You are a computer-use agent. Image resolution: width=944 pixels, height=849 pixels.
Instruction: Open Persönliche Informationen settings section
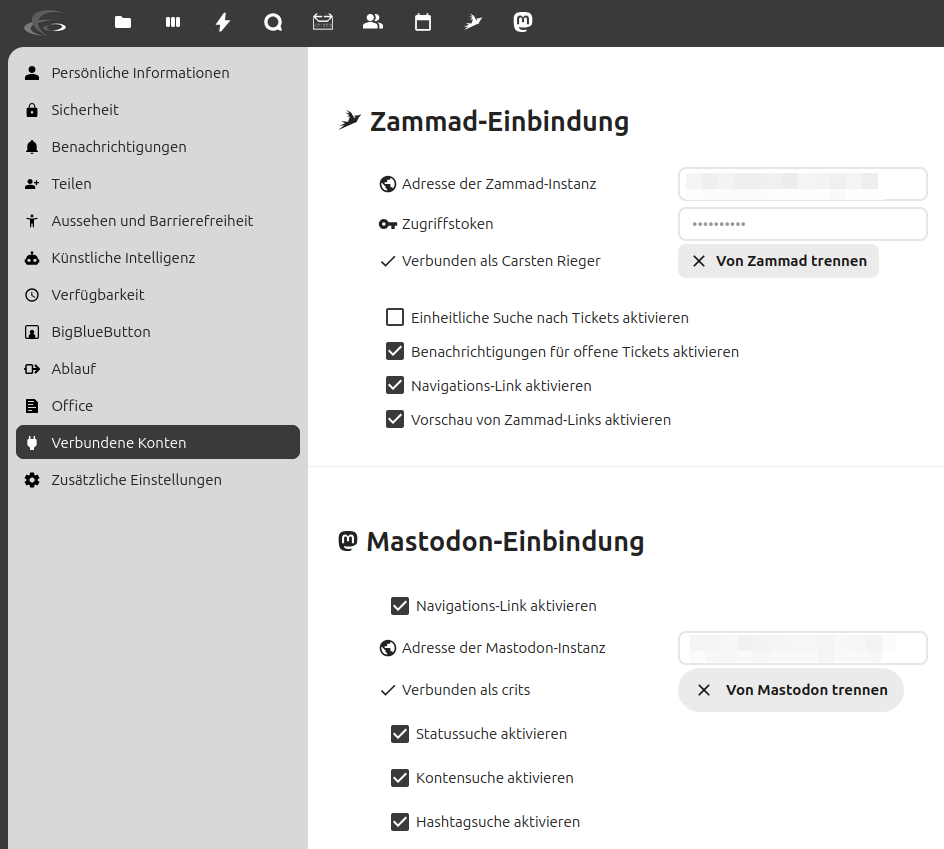158,73
